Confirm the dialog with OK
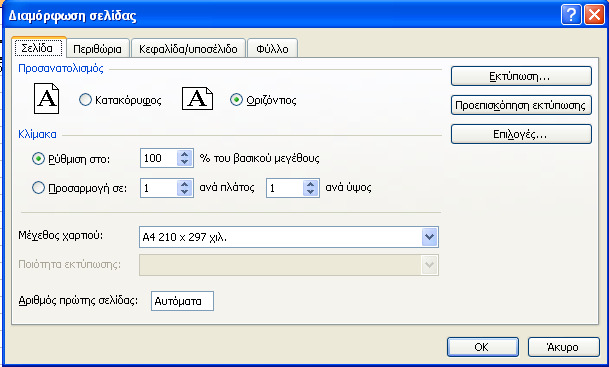 483,347
